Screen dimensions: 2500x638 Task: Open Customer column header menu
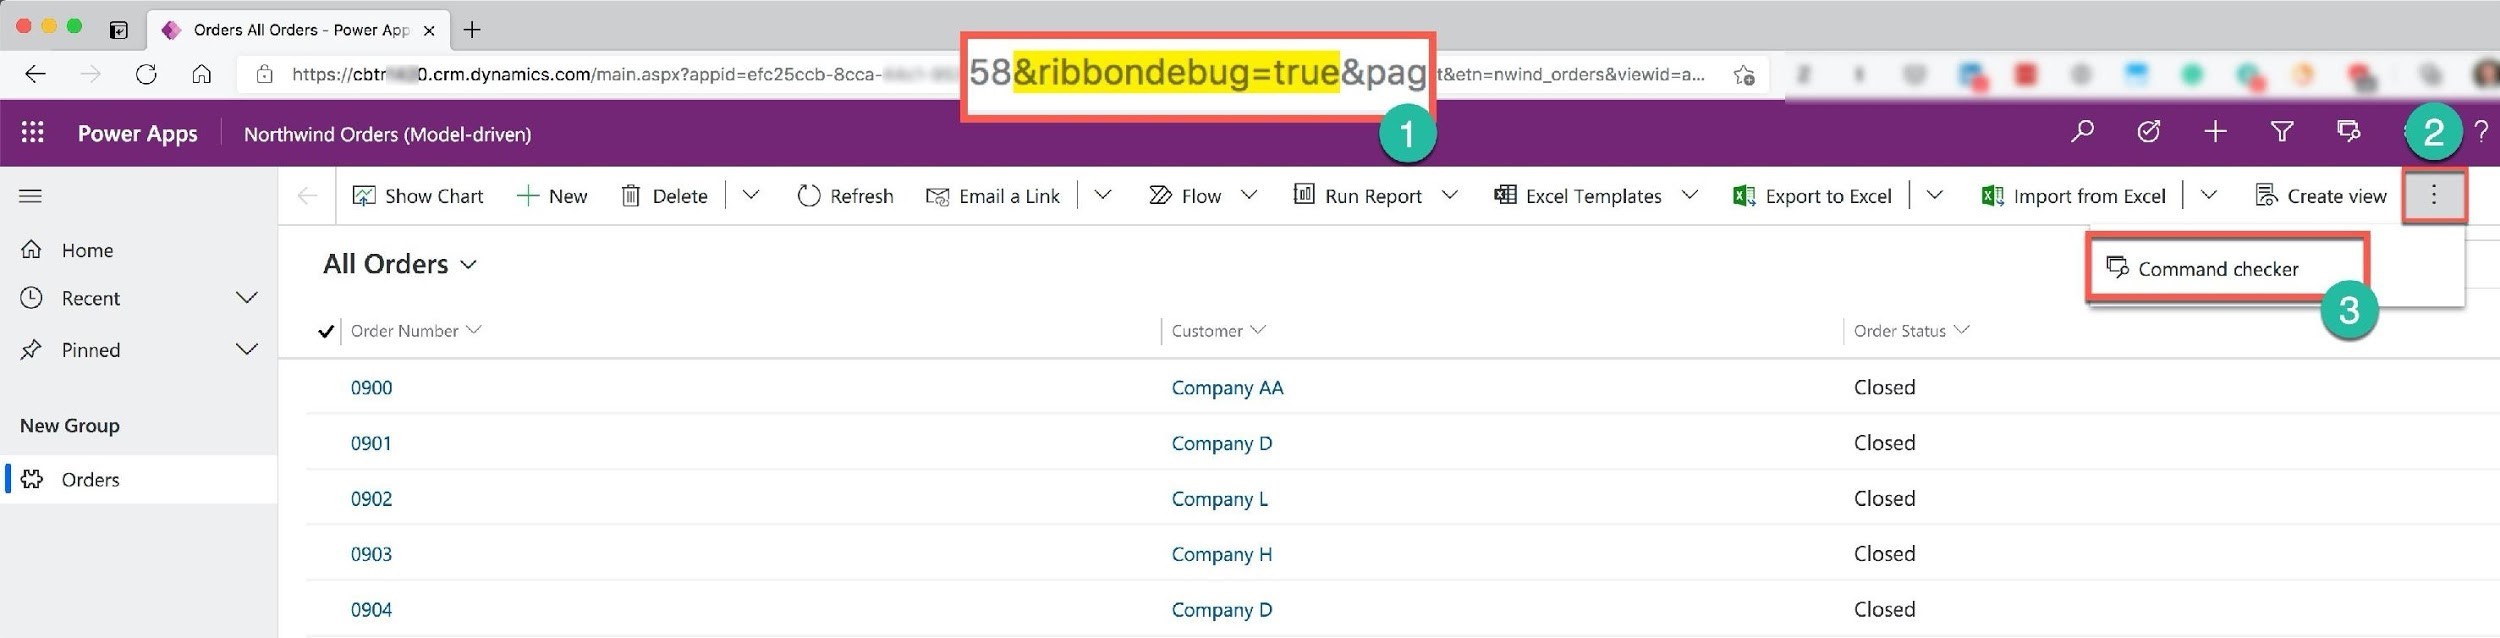point(1218,330)
